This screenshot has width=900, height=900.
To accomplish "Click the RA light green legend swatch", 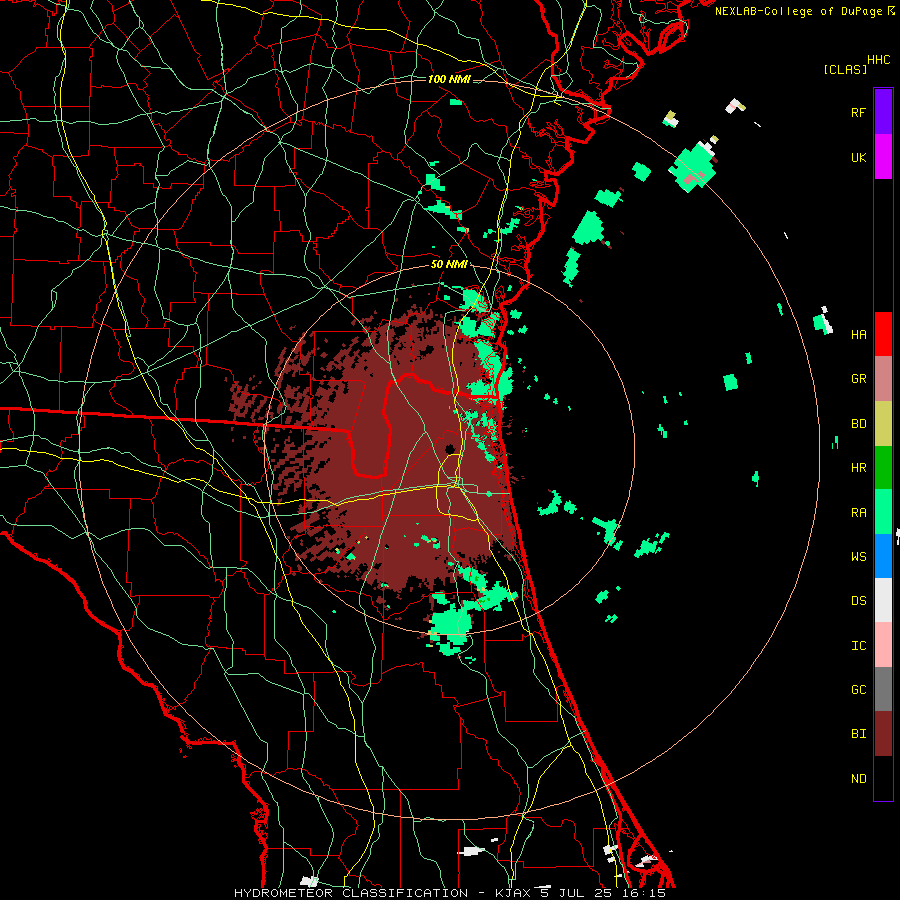I will (x=883, y=512).
